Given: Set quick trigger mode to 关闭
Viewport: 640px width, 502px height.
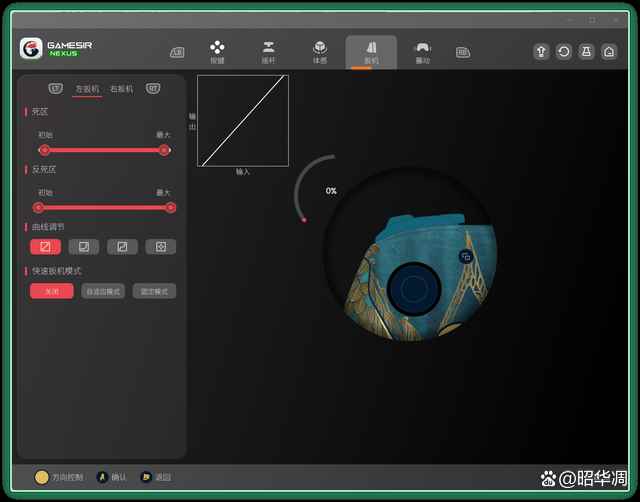Looking at the screenshot, I should 52,291.
